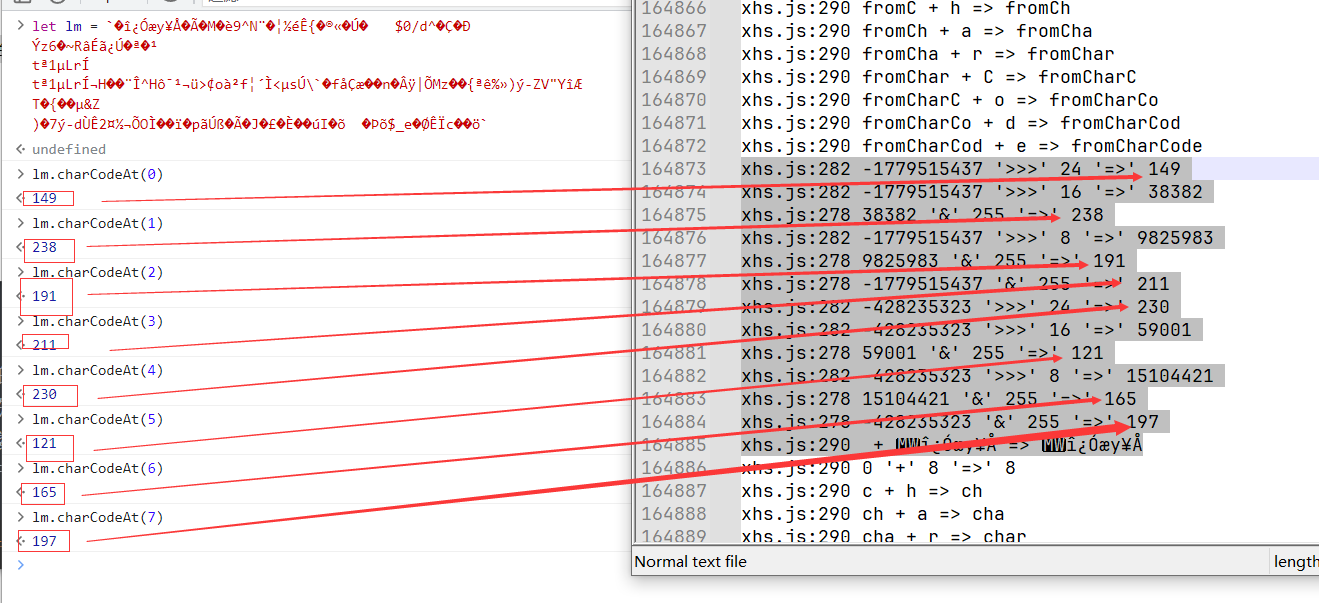Select the 'lm.charCodeAt(2)' console command

[x=97, y=272]
